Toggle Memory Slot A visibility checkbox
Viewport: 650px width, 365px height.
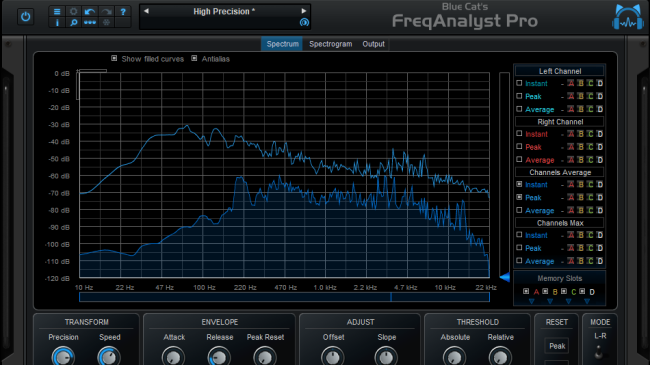point(526,291)
